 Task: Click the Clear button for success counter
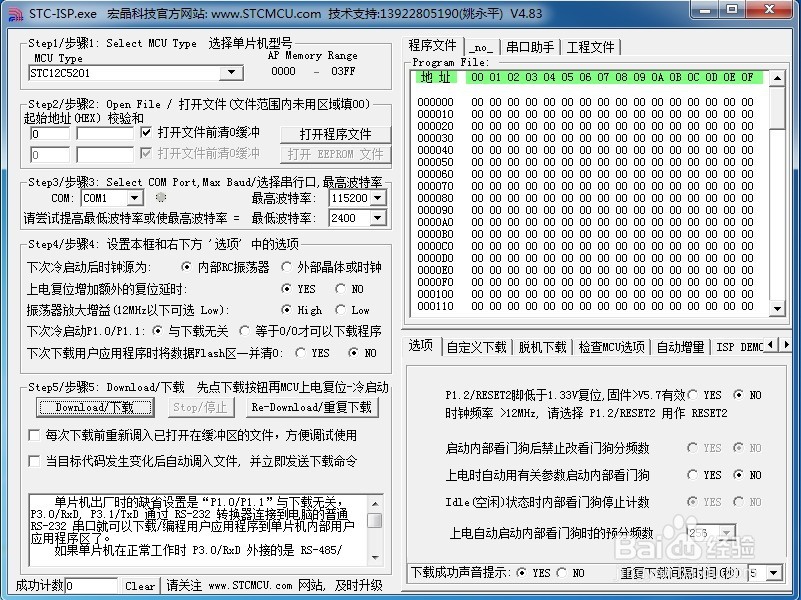pyautogui.click(x=139, y=586)
